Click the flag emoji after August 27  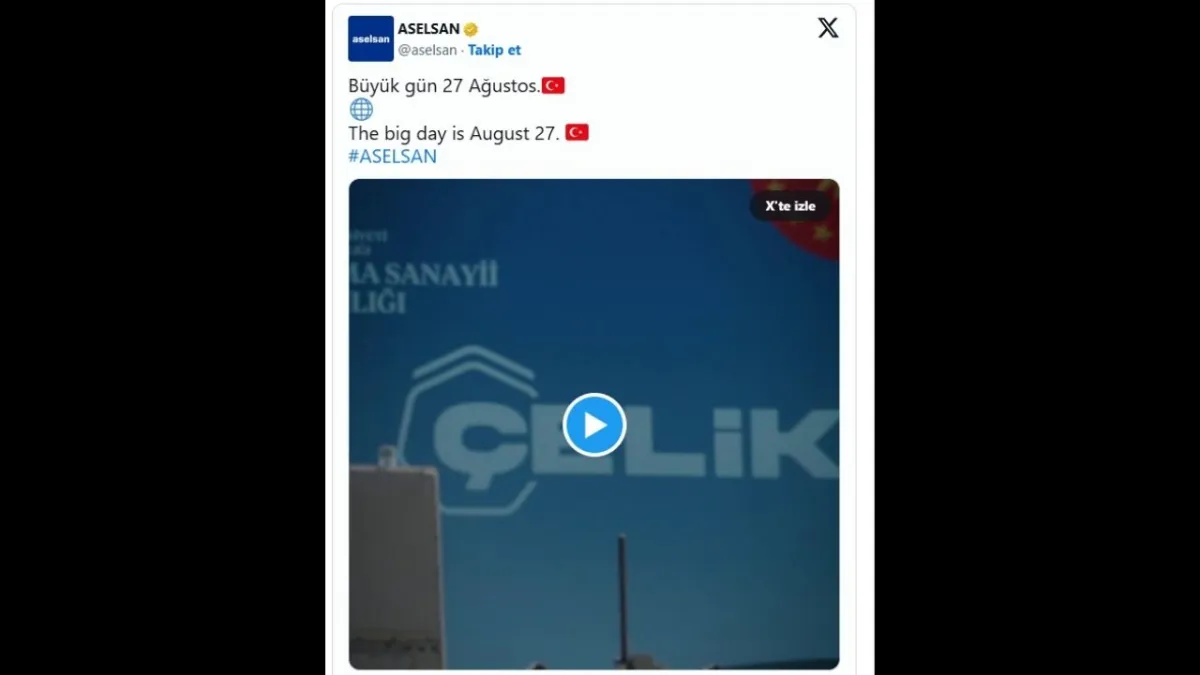click(577, 132)
